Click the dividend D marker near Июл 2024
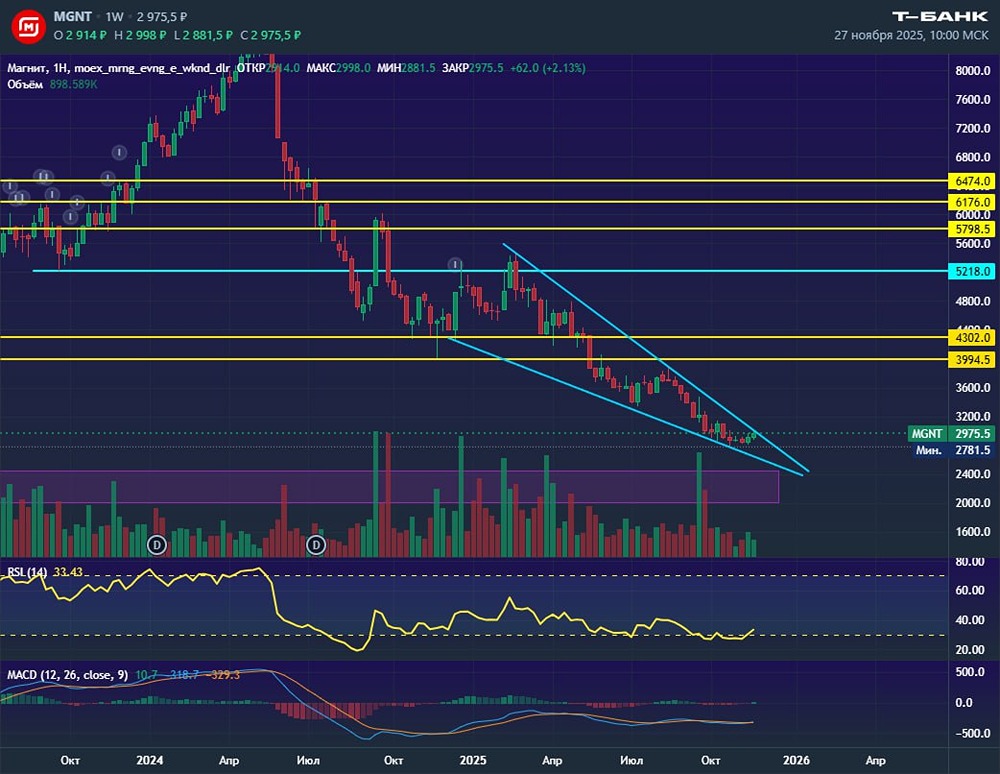The image size is (1000, 774). pyautogui.click(x=316, y=545)
